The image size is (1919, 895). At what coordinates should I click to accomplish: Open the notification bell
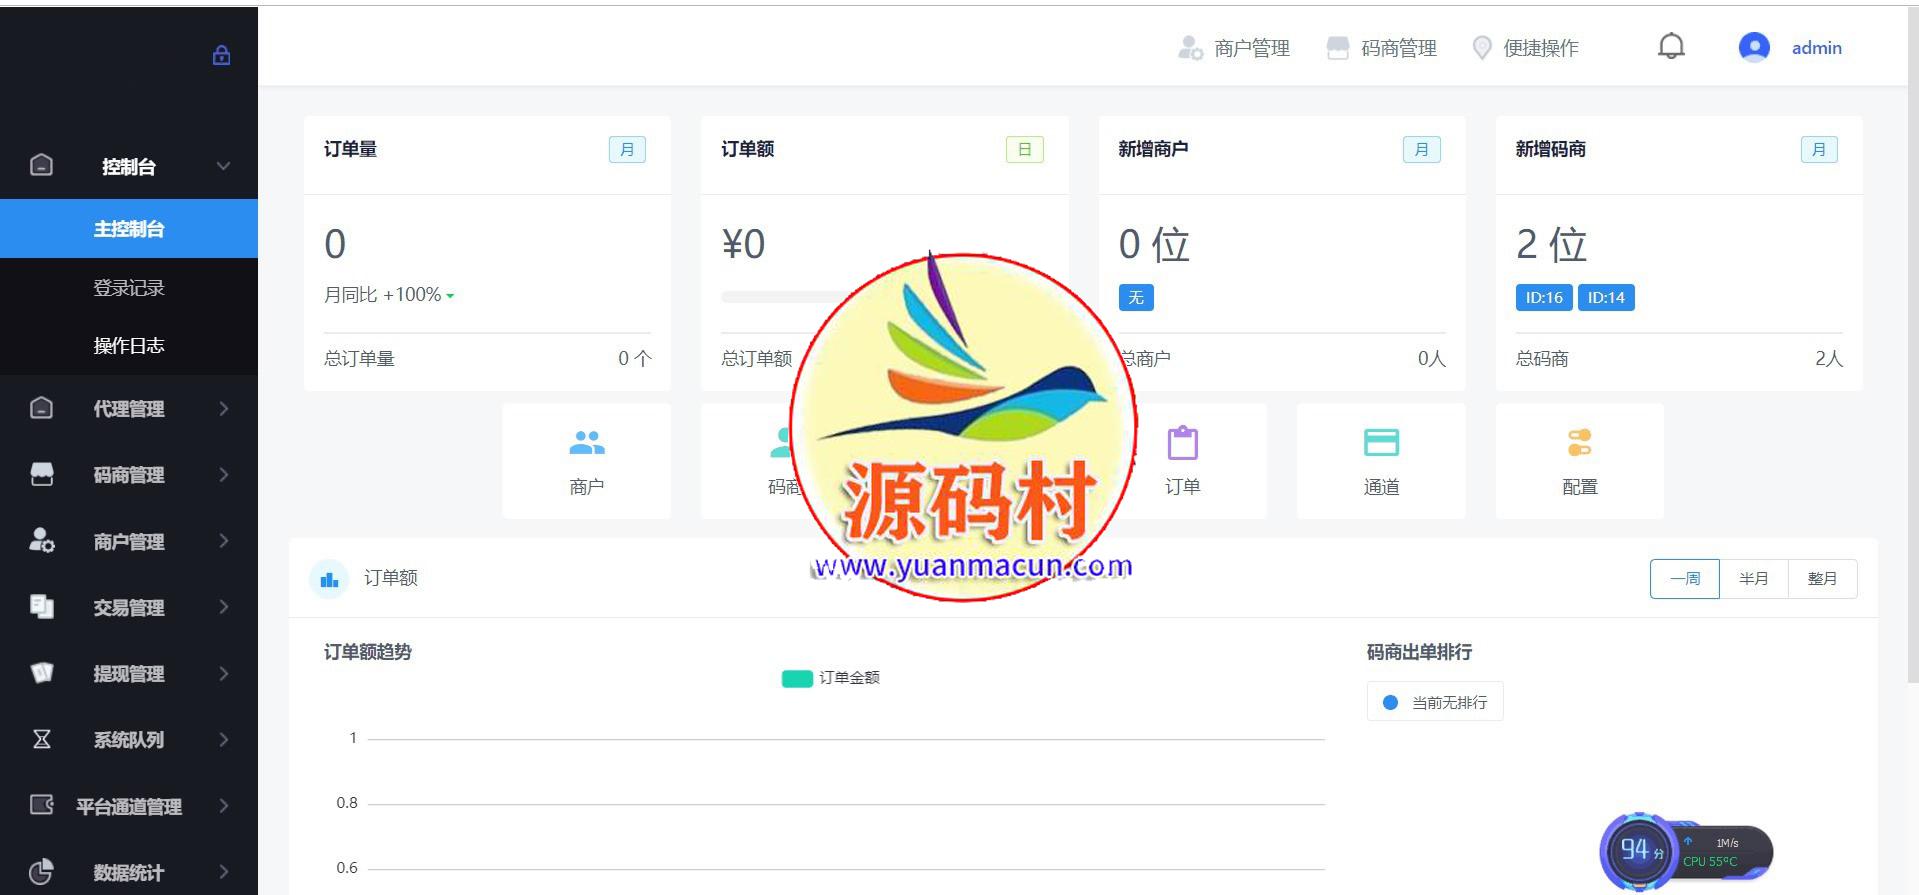point(1671,47)
